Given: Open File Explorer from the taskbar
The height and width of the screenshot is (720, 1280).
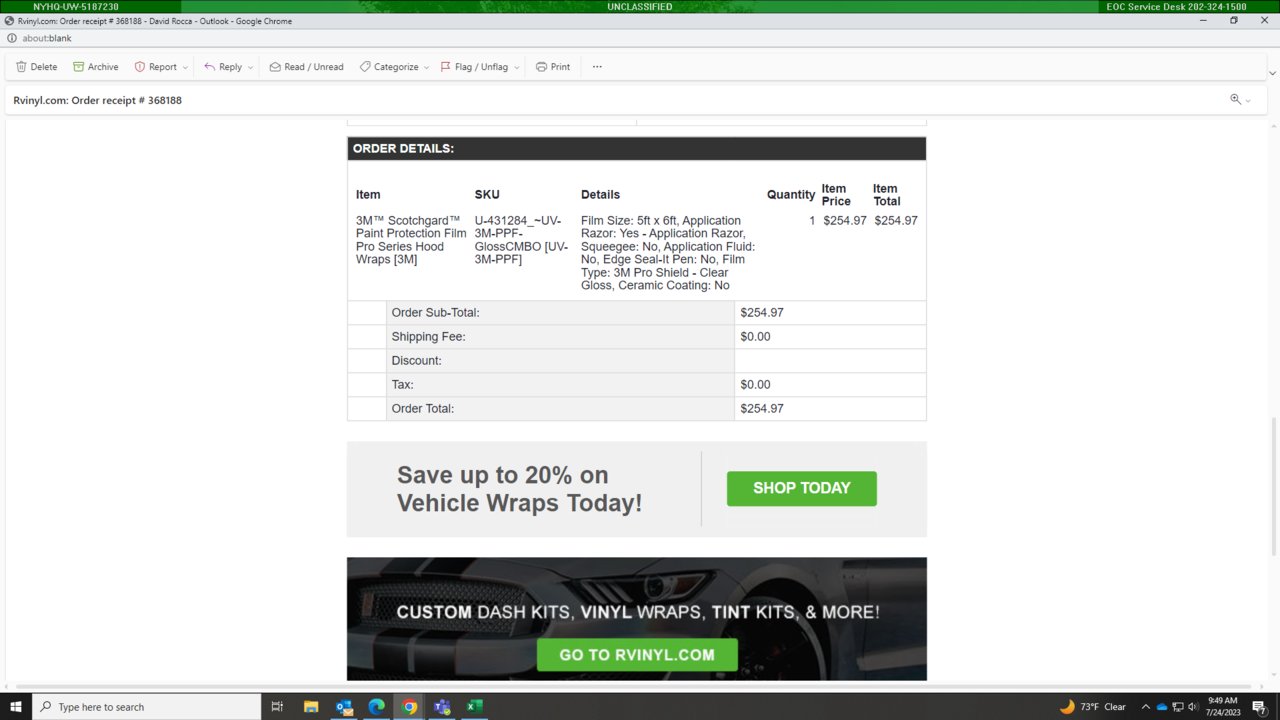Looking at the screenshot, I should pyautogui.click(x=311, y=707).
